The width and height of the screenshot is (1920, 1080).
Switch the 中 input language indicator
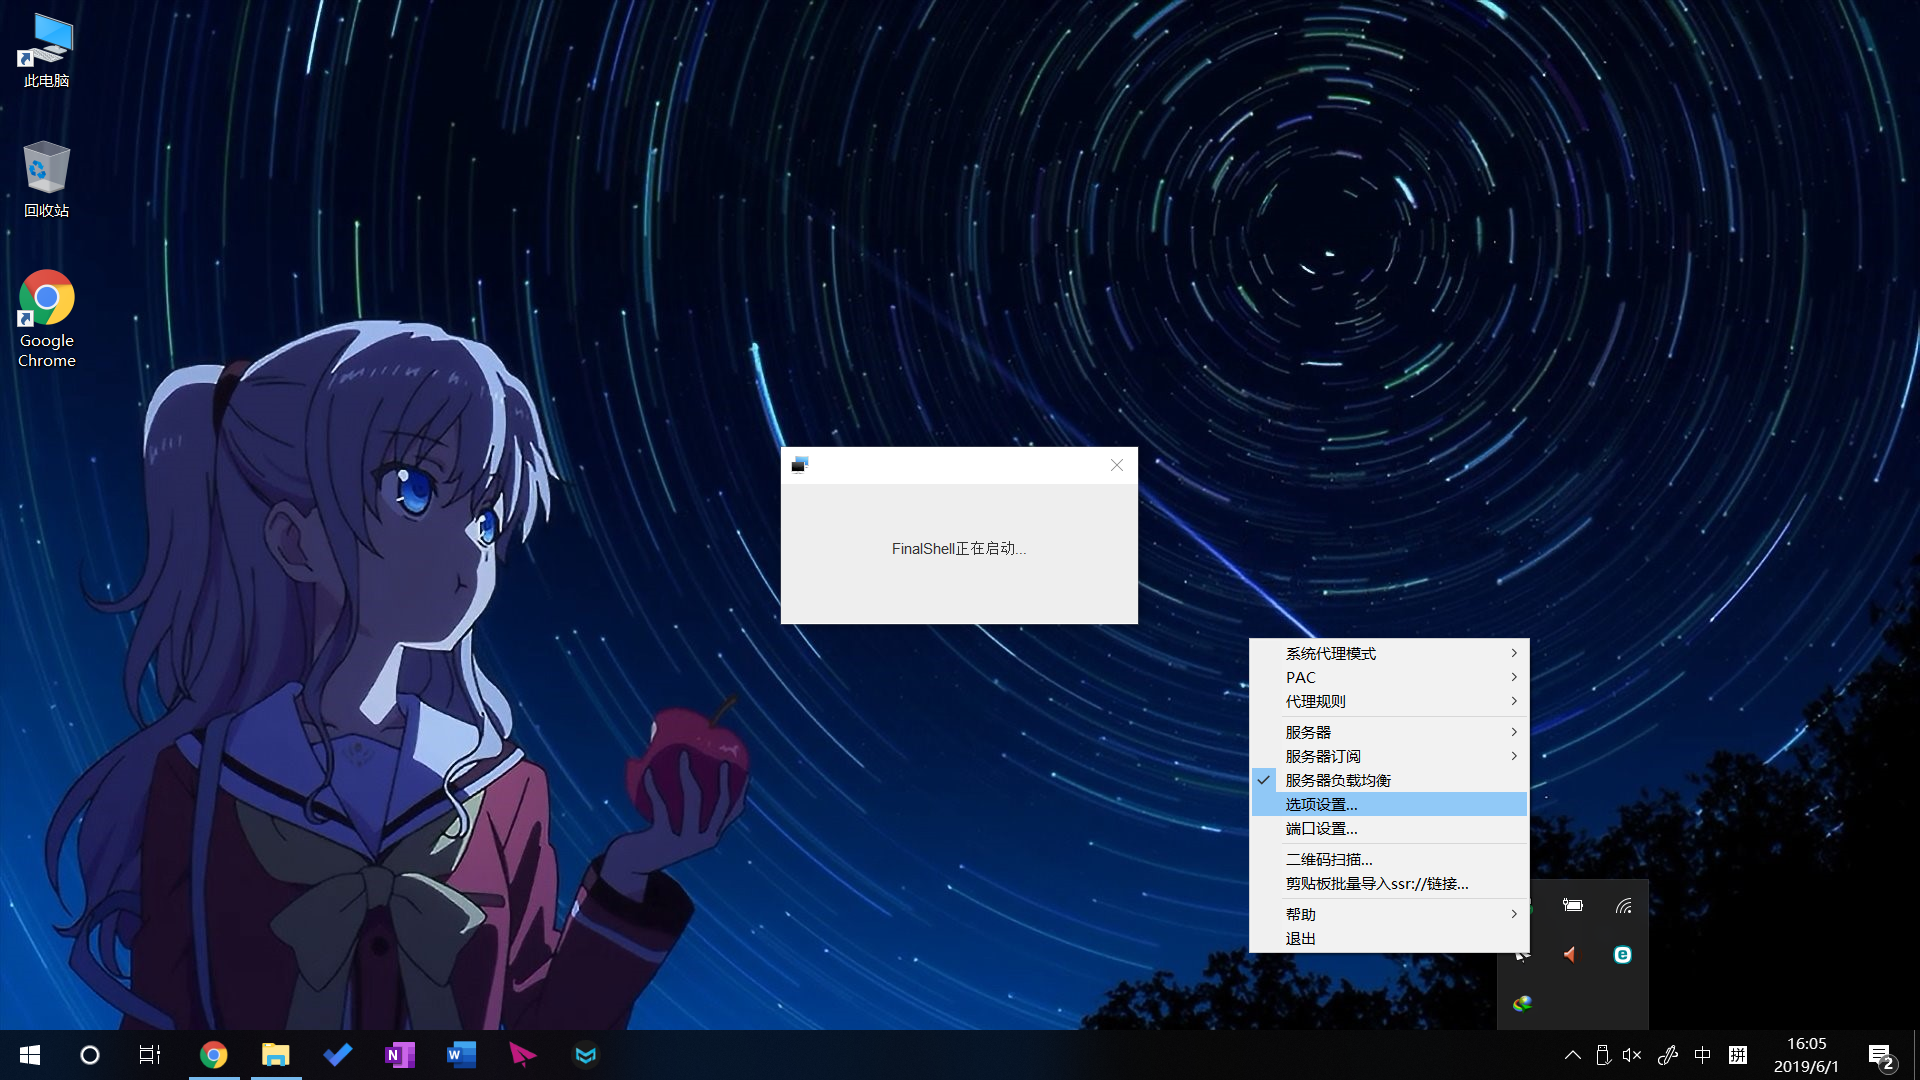[x=1703, y=1055]
